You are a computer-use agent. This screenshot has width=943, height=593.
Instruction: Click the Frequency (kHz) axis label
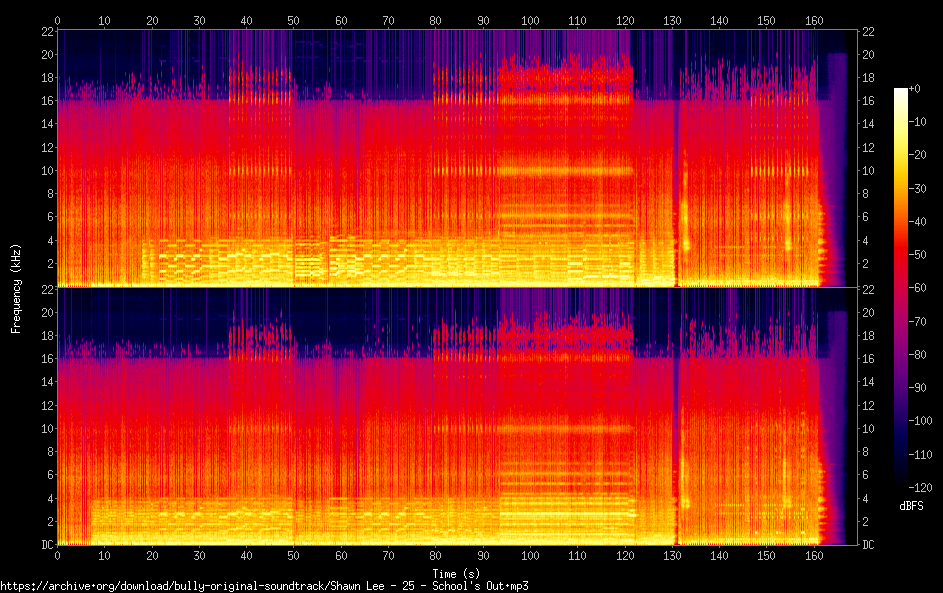point(16,289)
